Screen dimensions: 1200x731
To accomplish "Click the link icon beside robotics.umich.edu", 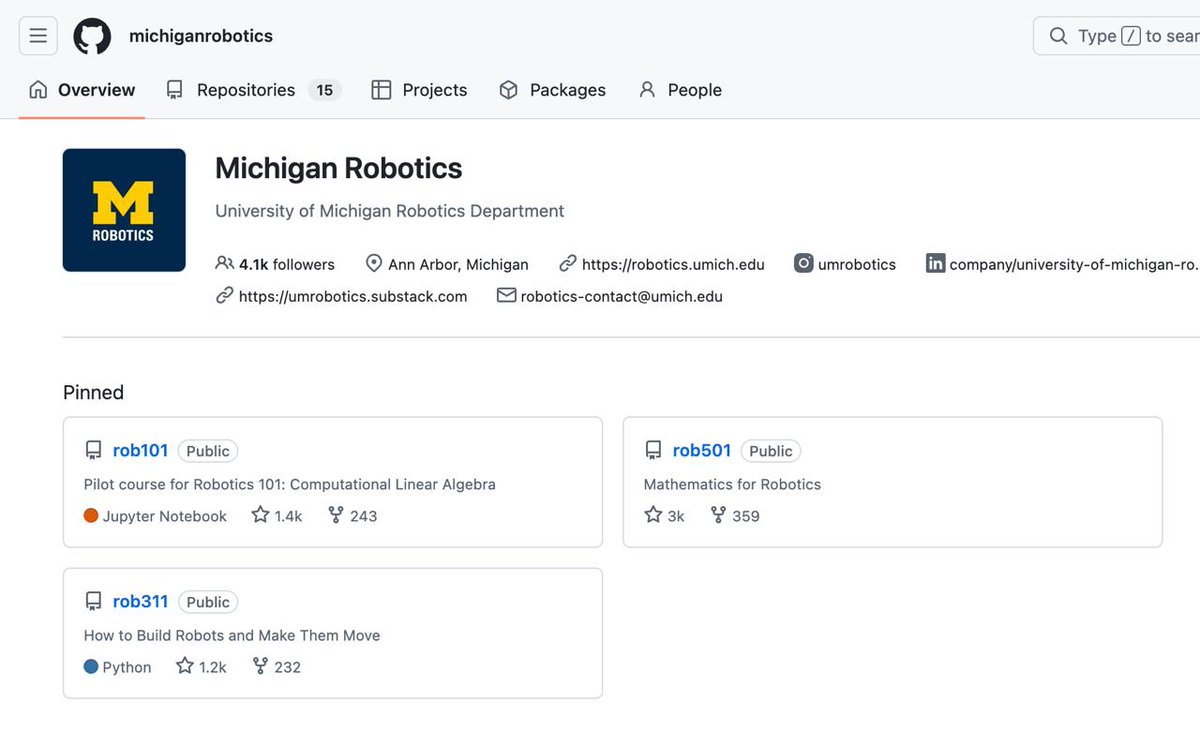I will pos(568,264).
